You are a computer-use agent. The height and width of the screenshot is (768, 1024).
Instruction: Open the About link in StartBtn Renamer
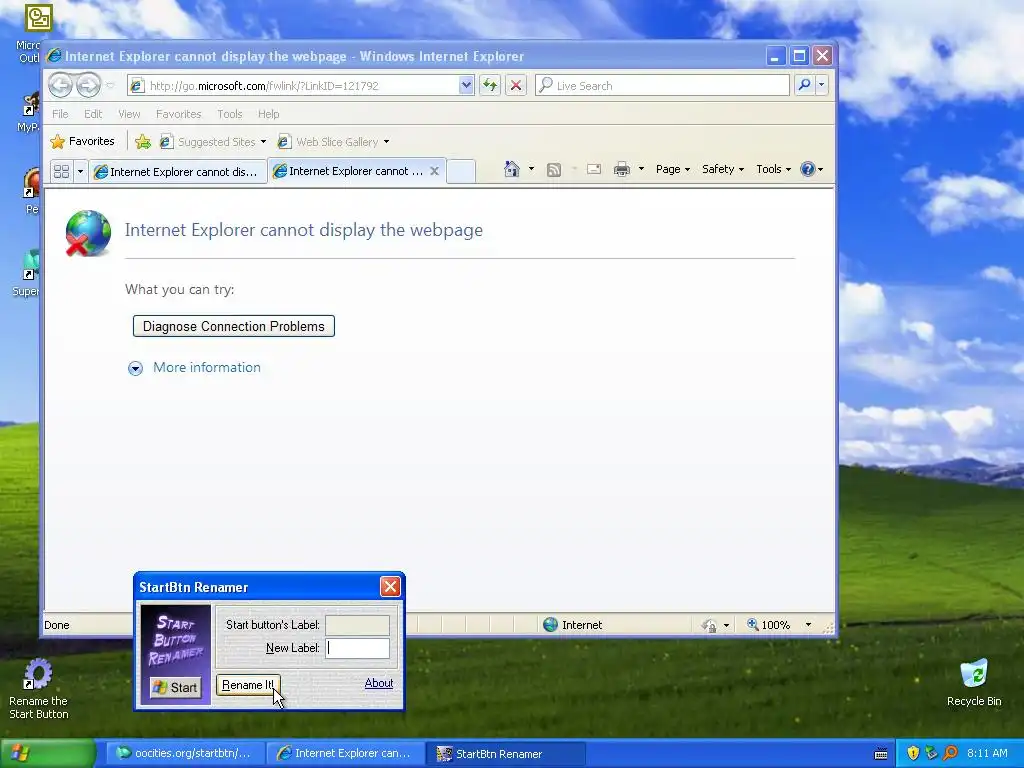tap(379, 683)
